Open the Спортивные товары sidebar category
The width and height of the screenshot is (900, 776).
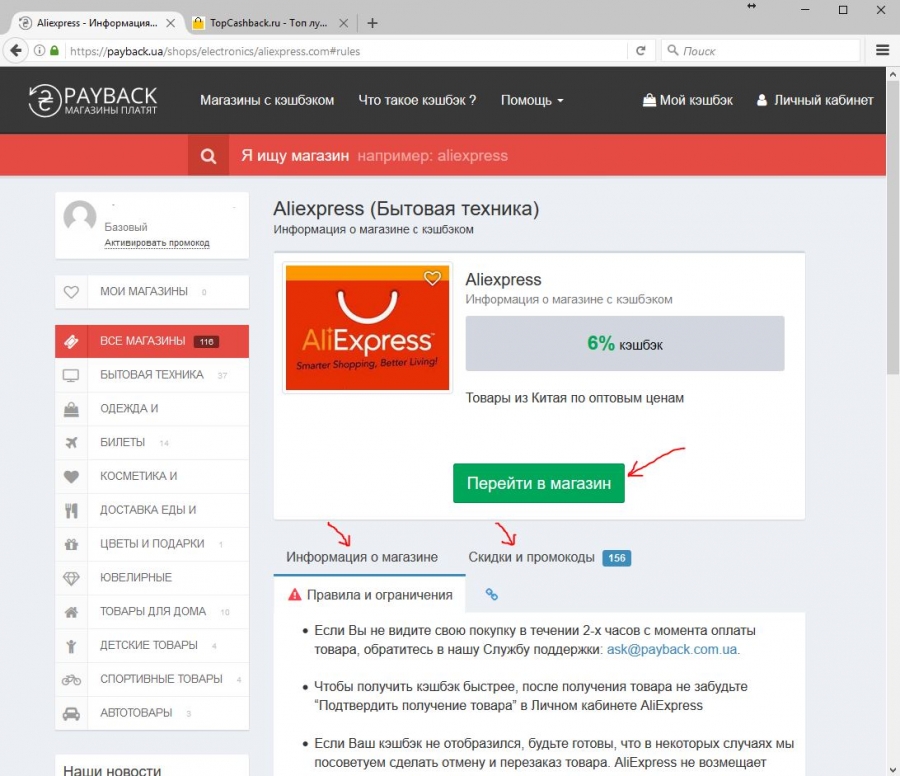152,679
